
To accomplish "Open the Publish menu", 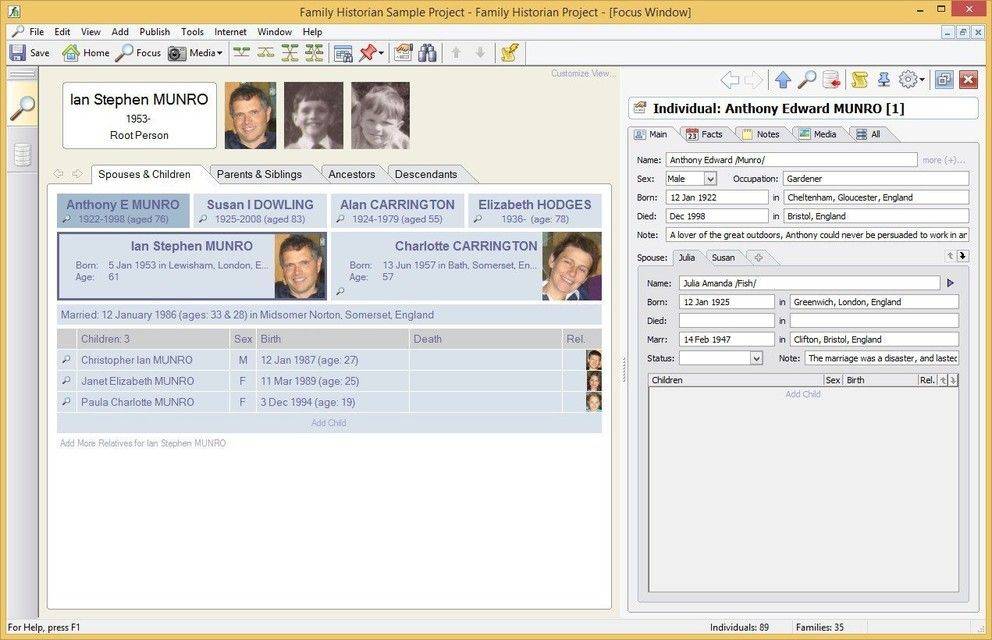I will tap(154, 32).
